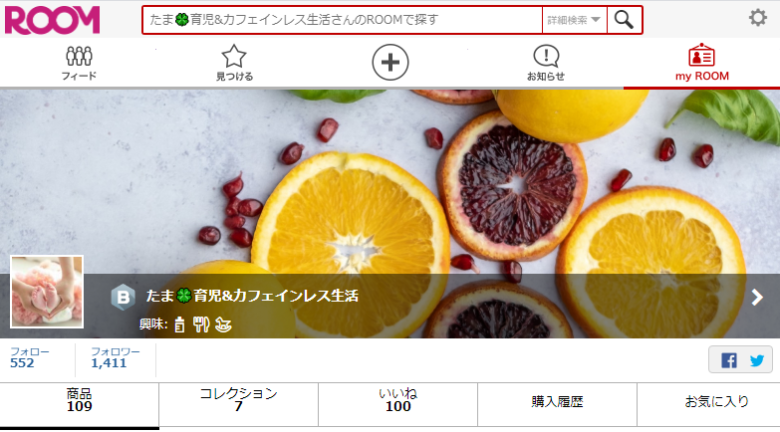The width and height of the screenshot is (780, 432).
Task: Open the お気に入り tab
Action: [716, 401]
